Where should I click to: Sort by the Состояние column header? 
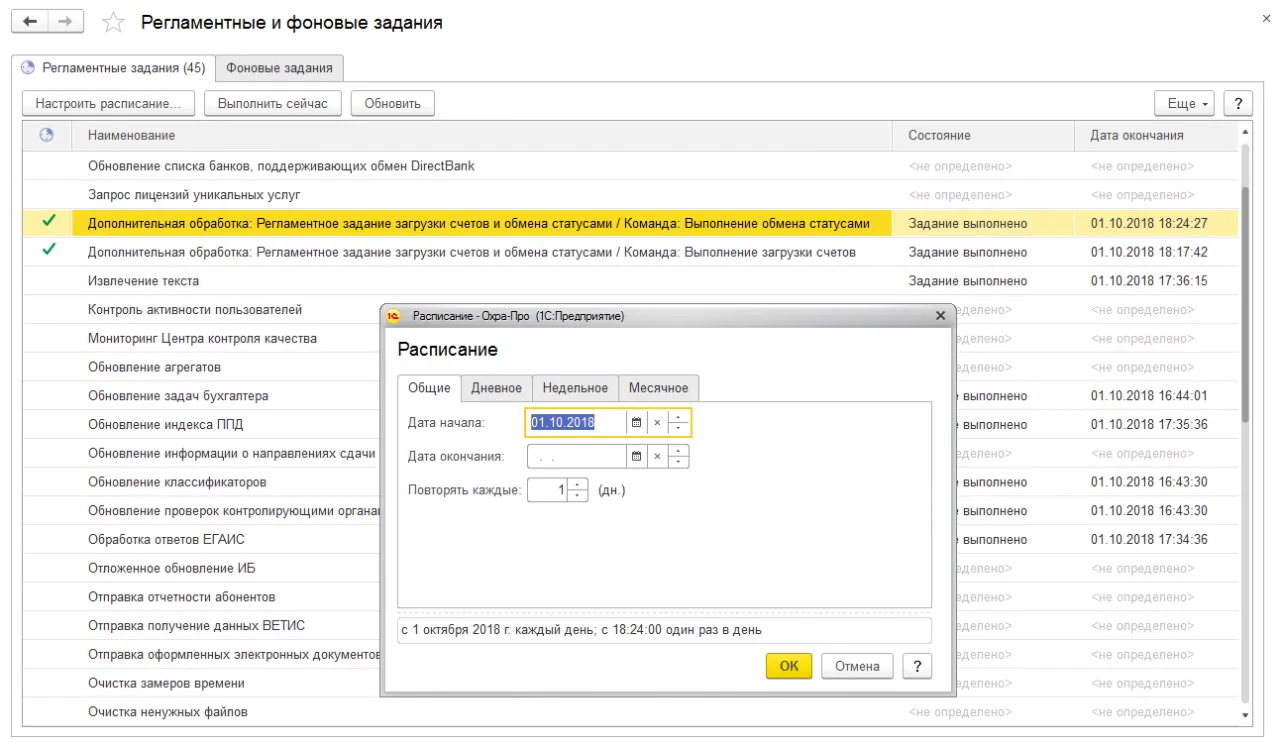(x=983, y=135)
